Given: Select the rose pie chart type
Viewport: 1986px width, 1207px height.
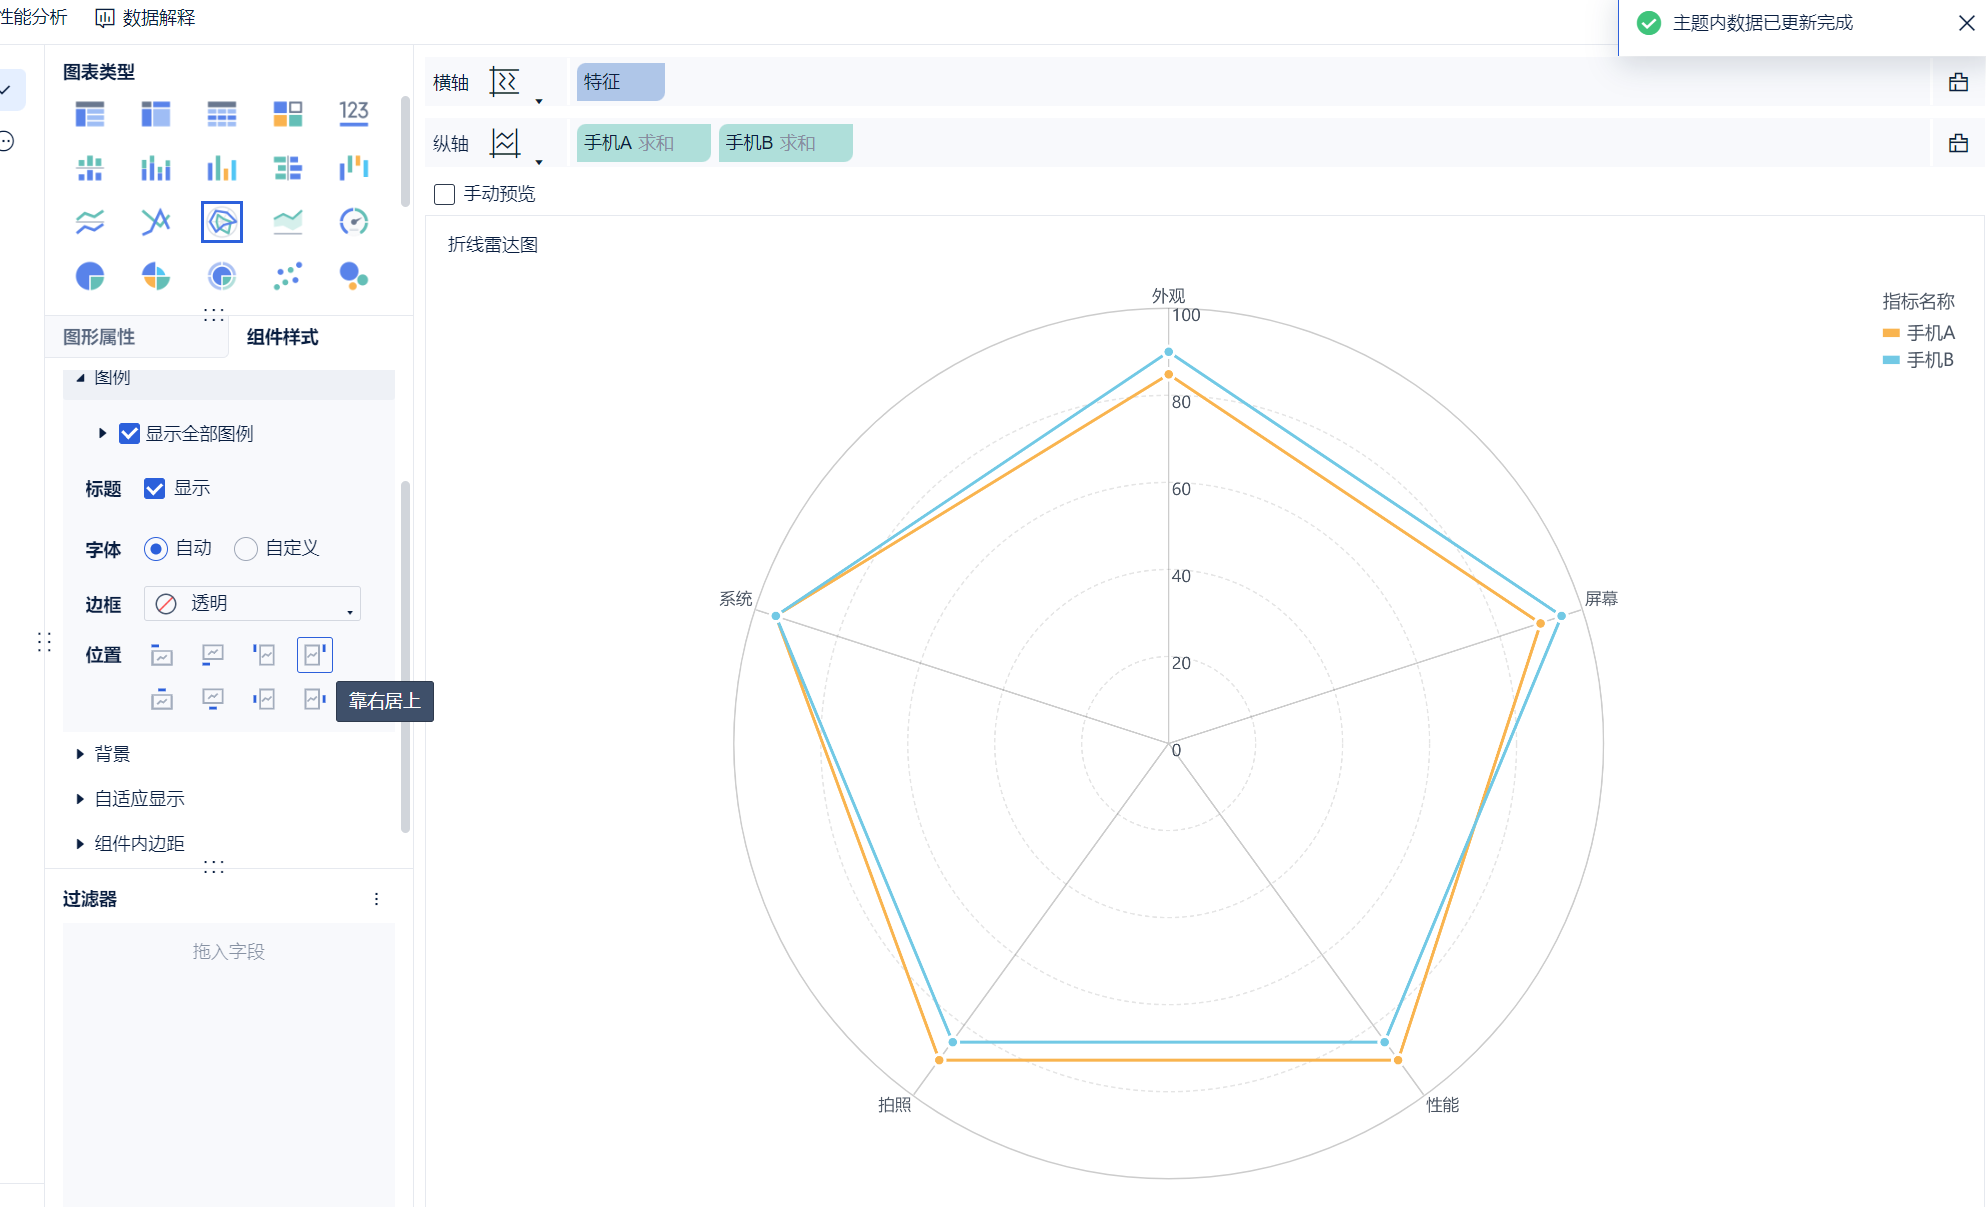Looking at the screenshot, I should pyautogui.click(x=156, y=276).
